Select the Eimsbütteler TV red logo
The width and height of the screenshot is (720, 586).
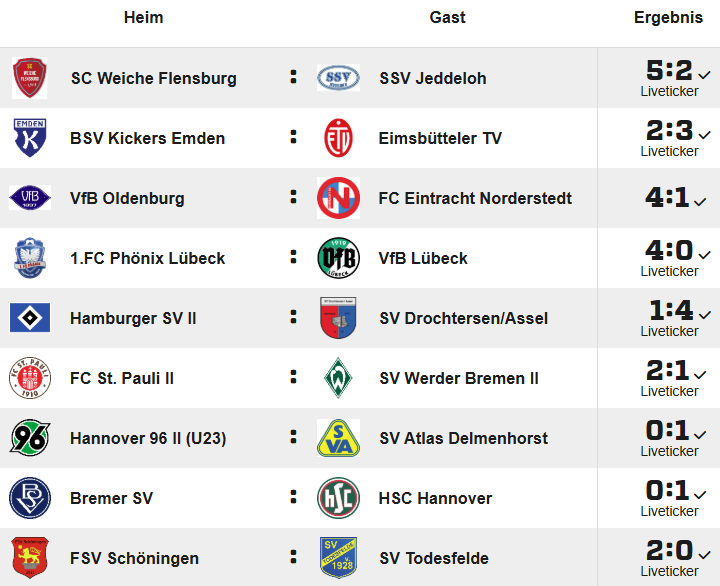click(338, 138)
